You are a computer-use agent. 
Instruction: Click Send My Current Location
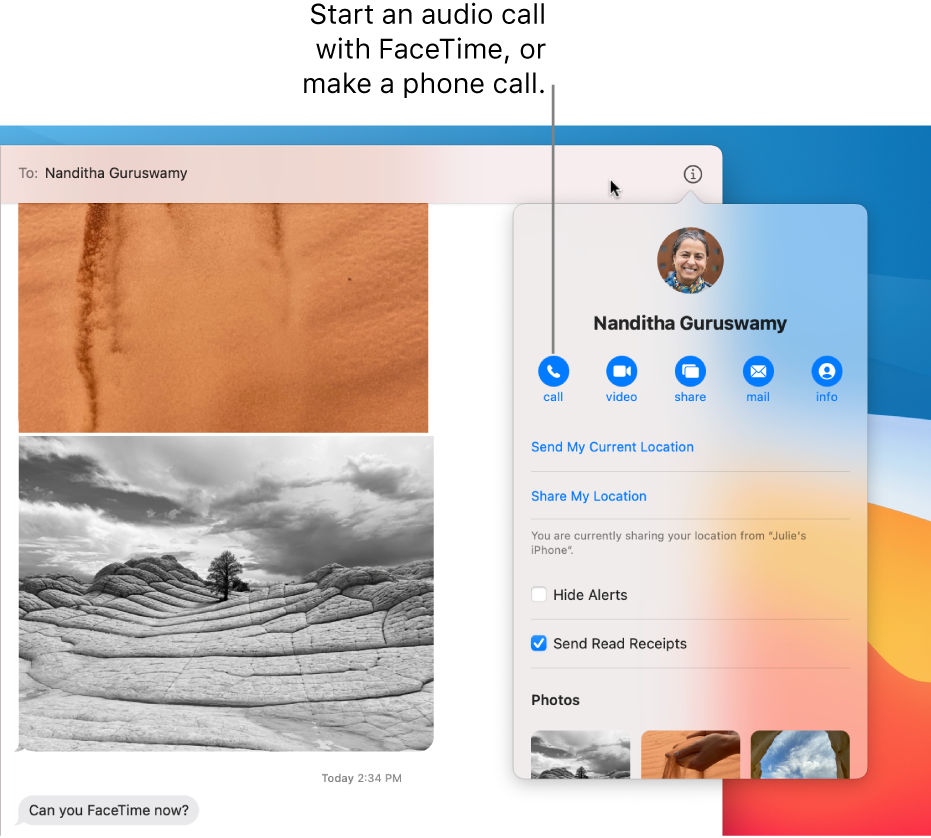612,447
